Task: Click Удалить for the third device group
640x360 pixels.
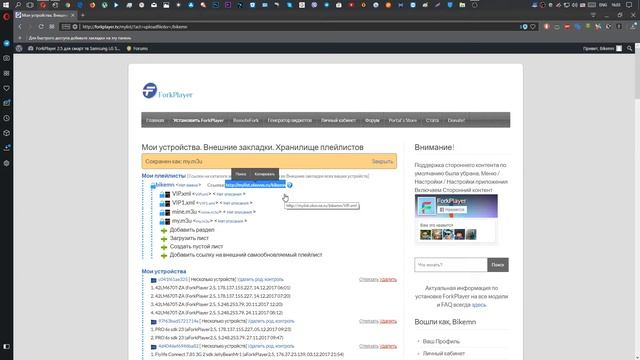Action: (x=388, y=346)
